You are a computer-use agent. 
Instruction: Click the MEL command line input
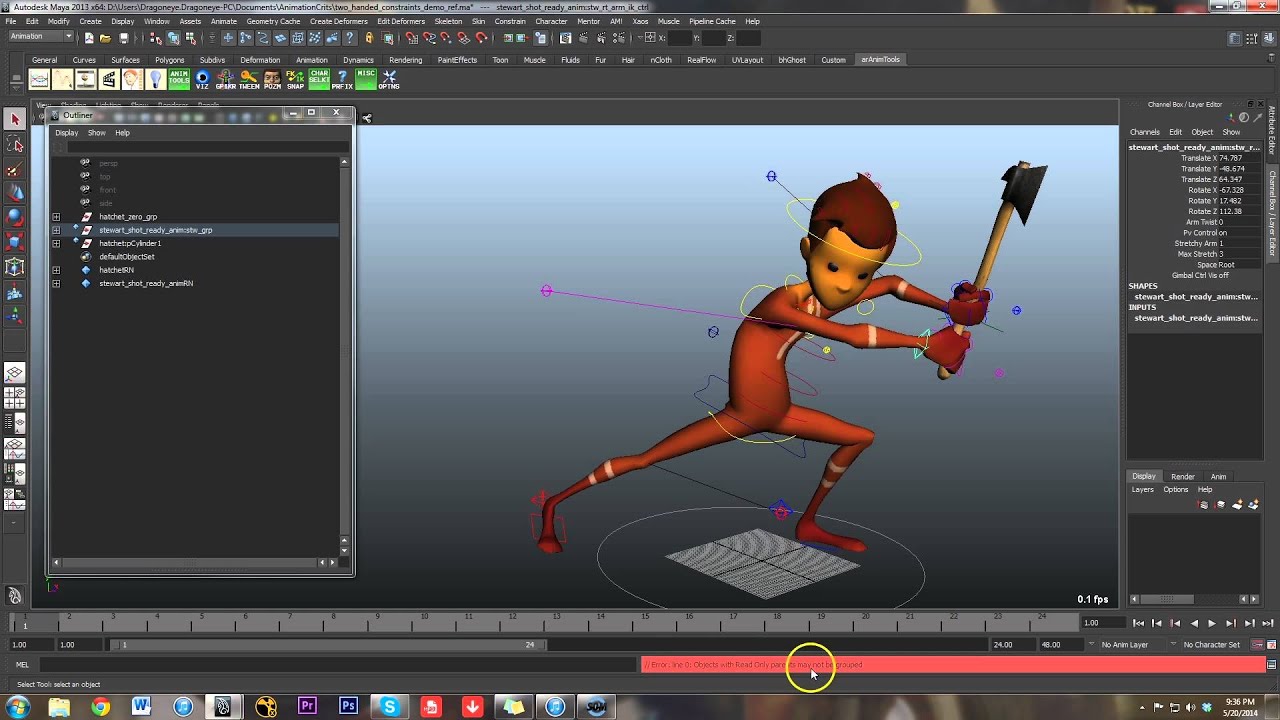point(339,665)
